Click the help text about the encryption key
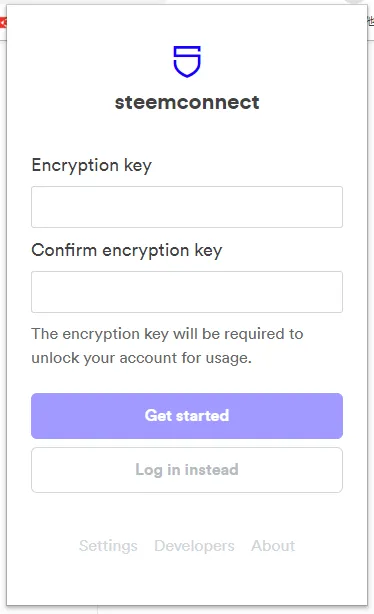Viewport: 374px width, 614px height. [167, 346]
